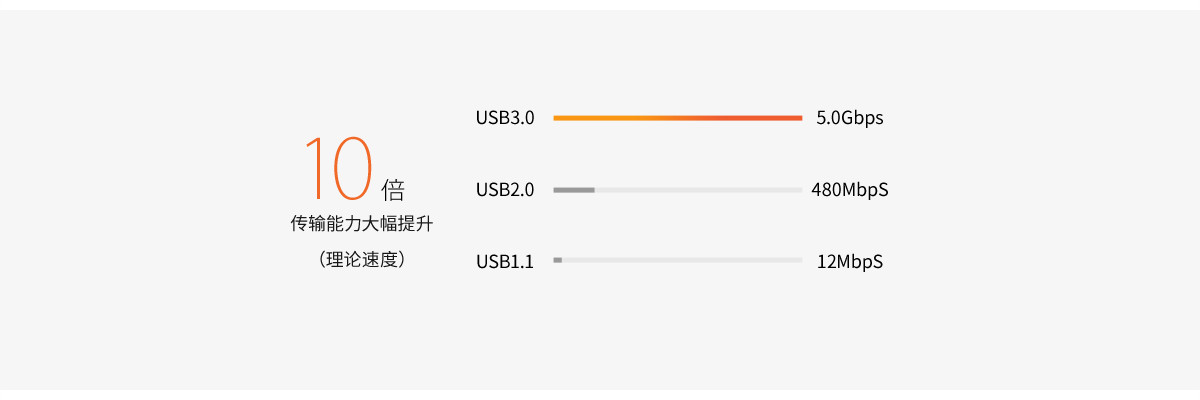The height and width of the screenshot is (400, 1200).
Task: Click the white strip below the gray panel
Action: [600, 395]
